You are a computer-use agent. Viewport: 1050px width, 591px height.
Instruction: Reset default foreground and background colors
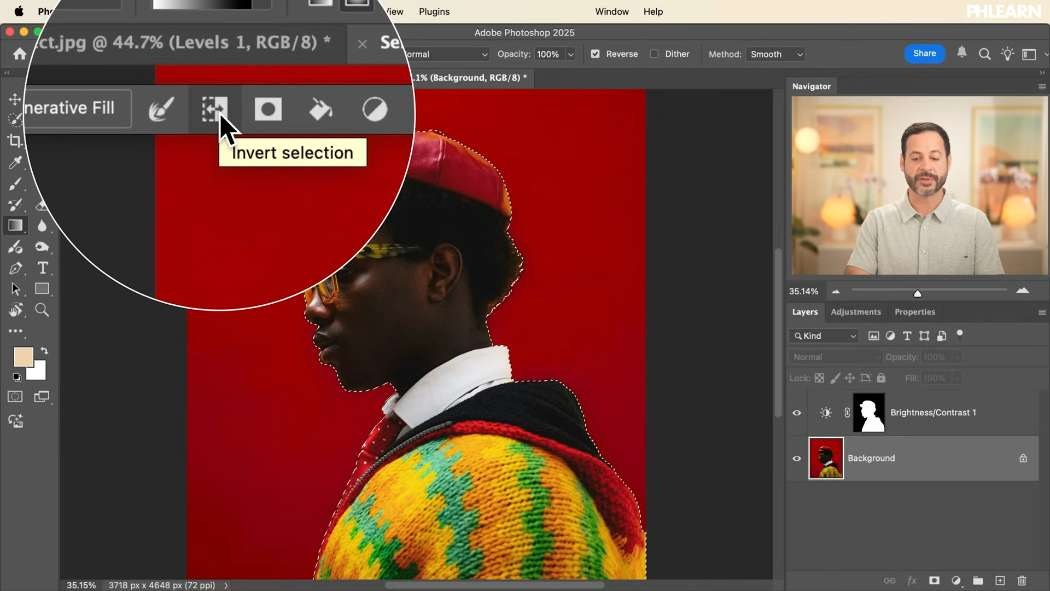[x=16, y=377]
